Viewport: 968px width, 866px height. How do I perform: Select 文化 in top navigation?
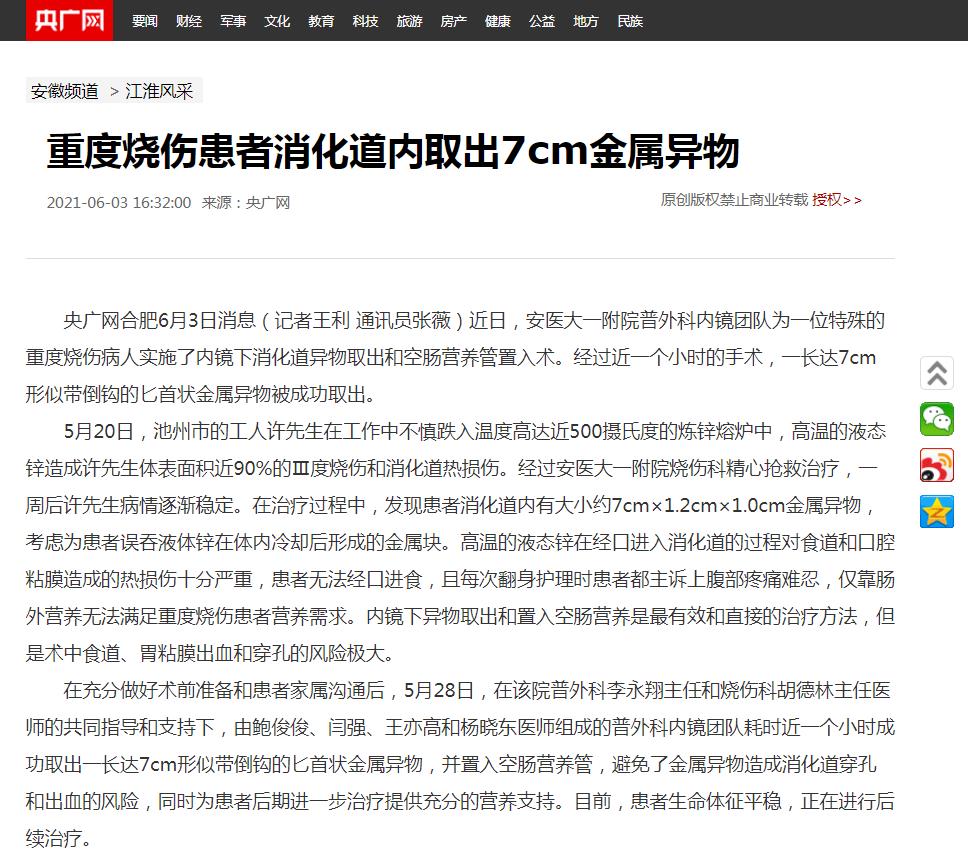pyautogui.click(x=277, y=21)
